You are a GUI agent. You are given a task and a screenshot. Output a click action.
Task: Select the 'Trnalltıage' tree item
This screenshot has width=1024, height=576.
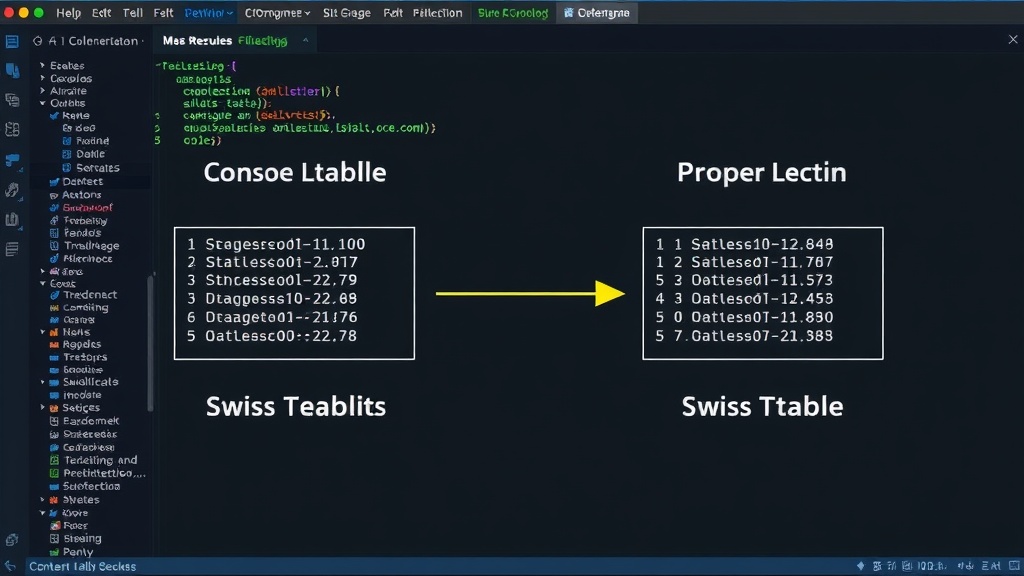[91, 246]
